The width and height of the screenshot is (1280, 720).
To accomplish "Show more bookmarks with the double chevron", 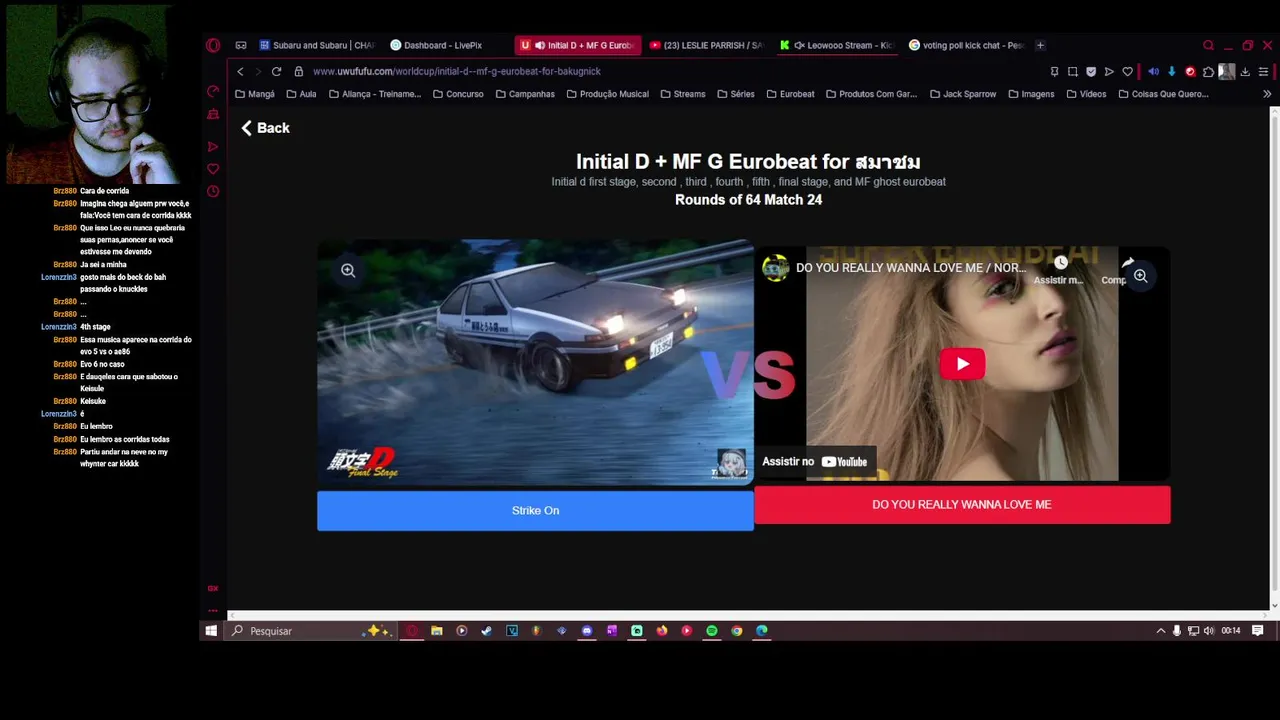I will (x=1267, y=94).
